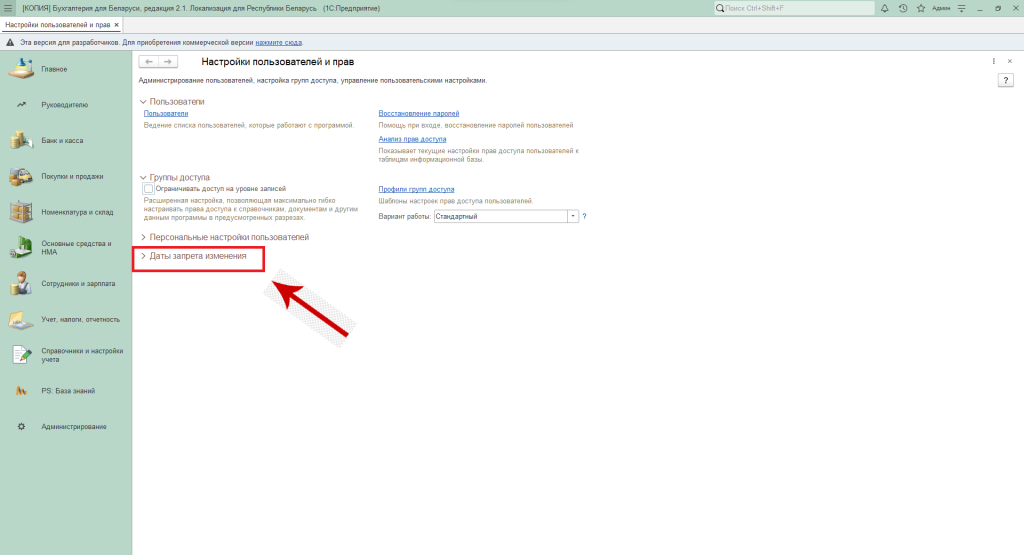1024x555 pixels.
Task: Open the form's three-dot more menu
Action: (x=994, y=62)
